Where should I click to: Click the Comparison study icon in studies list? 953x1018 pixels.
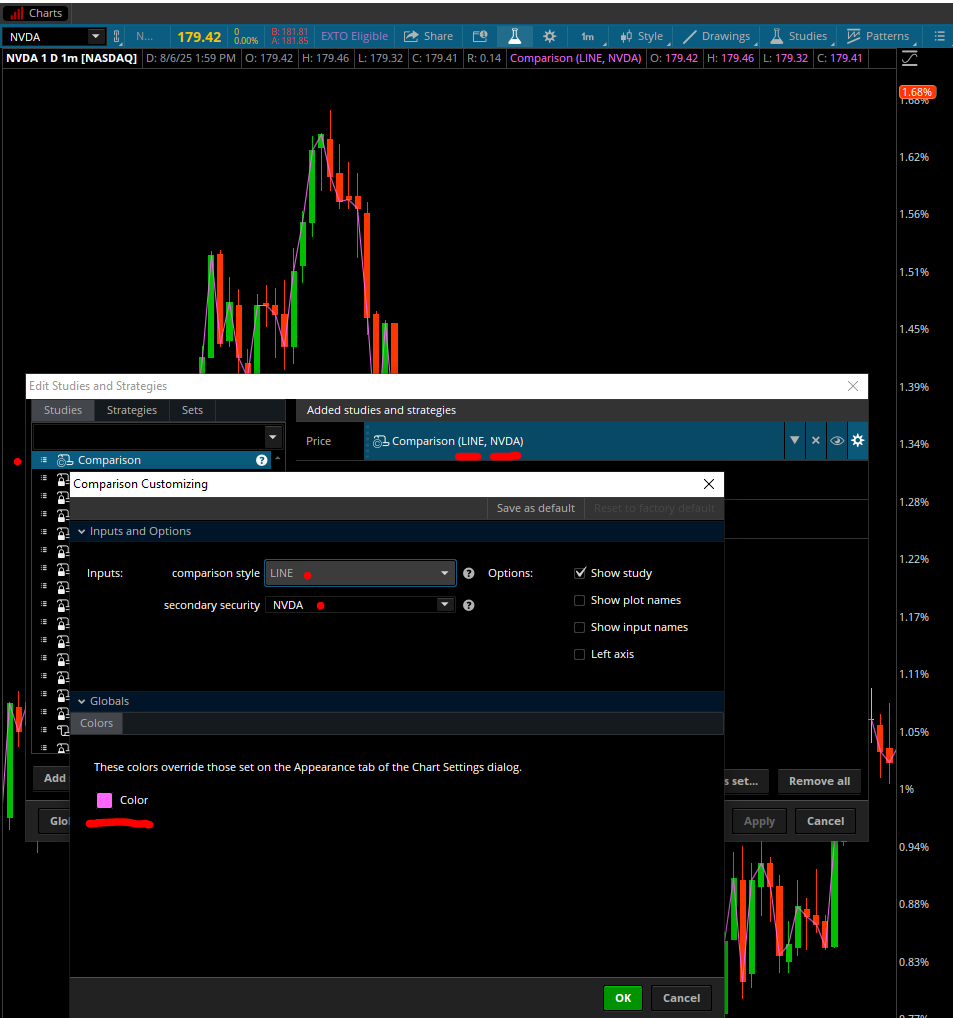(x=64, y=460)
